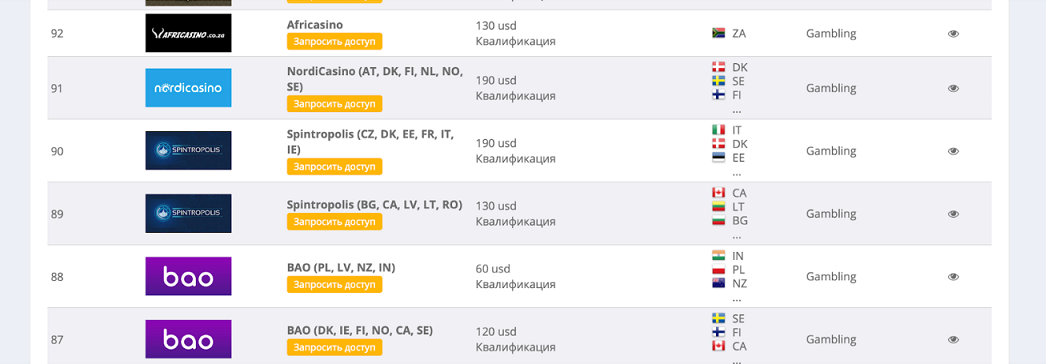This screenshot has width=1046, height=364.
Task: Click the India flag in BAO row
Action: click(x=718, y=255)
